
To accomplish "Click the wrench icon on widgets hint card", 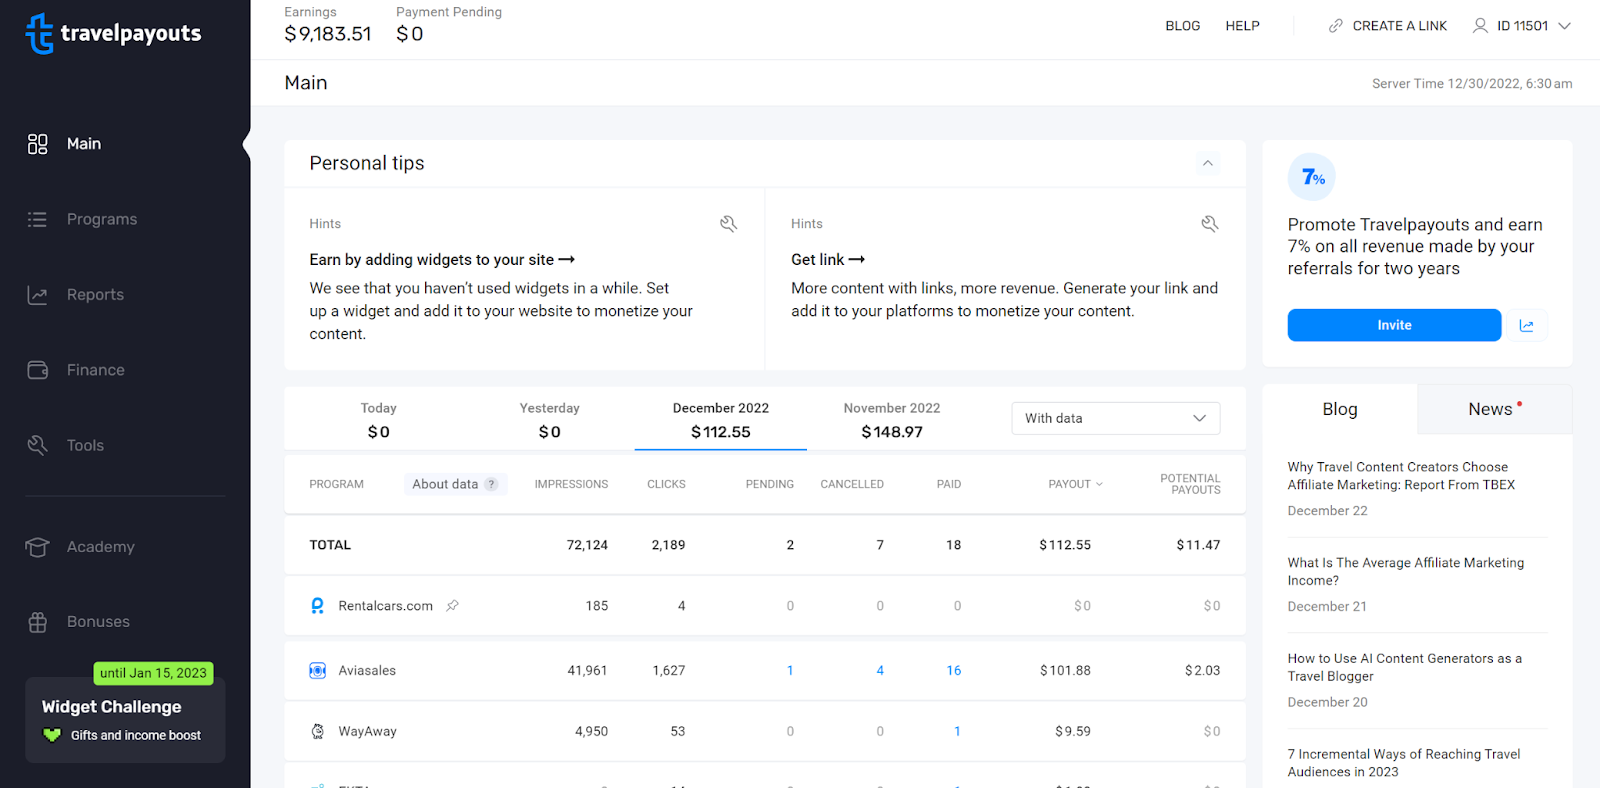I will click(x=728, y=223).
